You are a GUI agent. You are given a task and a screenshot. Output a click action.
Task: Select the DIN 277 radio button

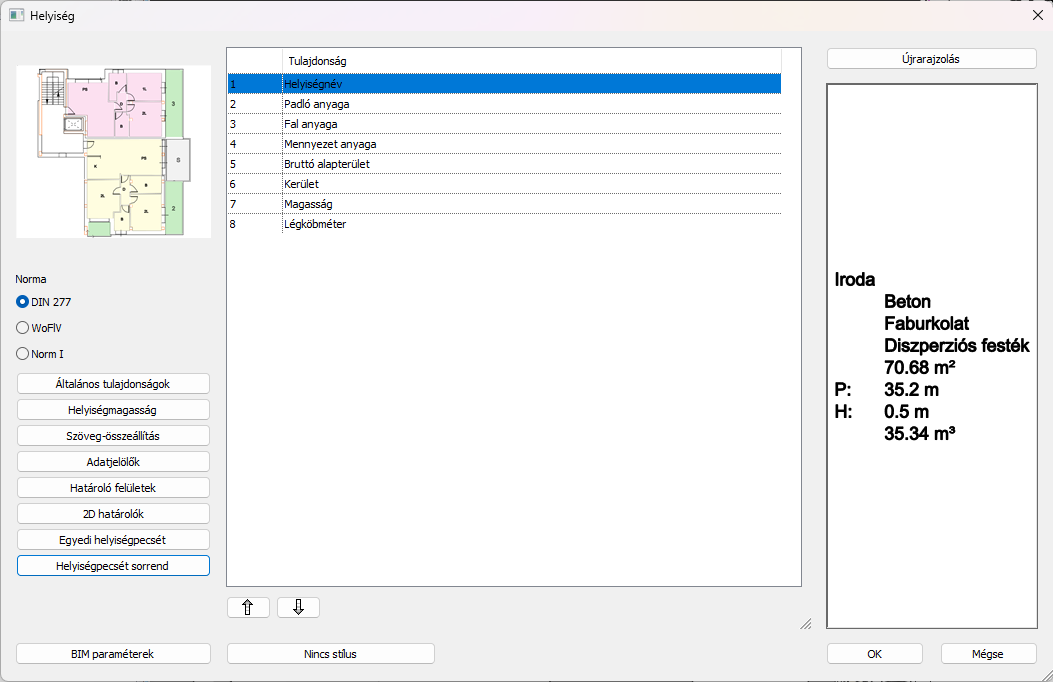point(23,301)
